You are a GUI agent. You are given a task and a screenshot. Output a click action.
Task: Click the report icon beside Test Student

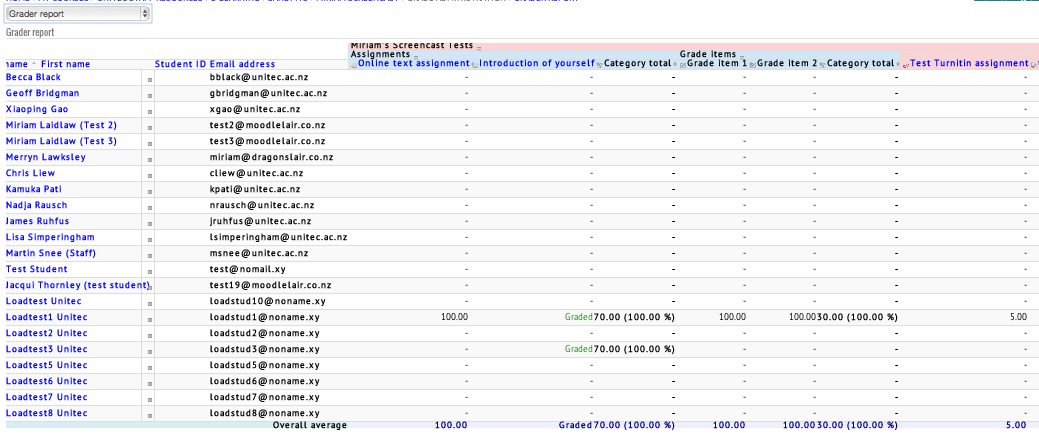150,270
